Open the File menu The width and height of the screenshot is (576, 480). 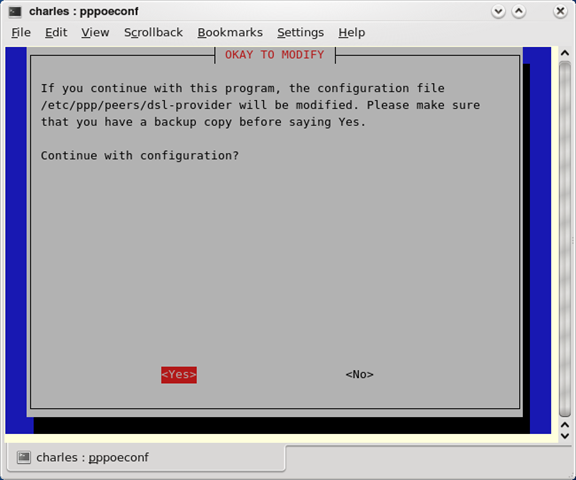pos(21,32)
